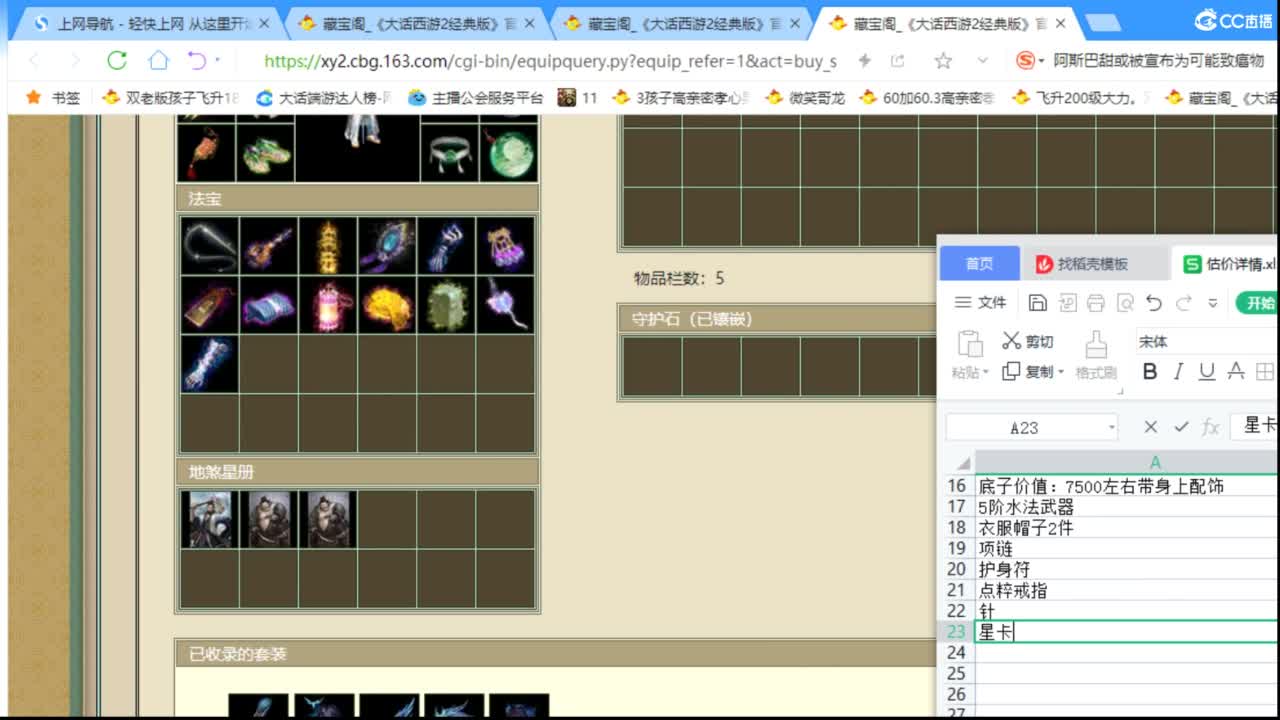Viewport: 1280px width, 720px height.
Task: Click 复制 to copy selection
Action: point(1027,371)
